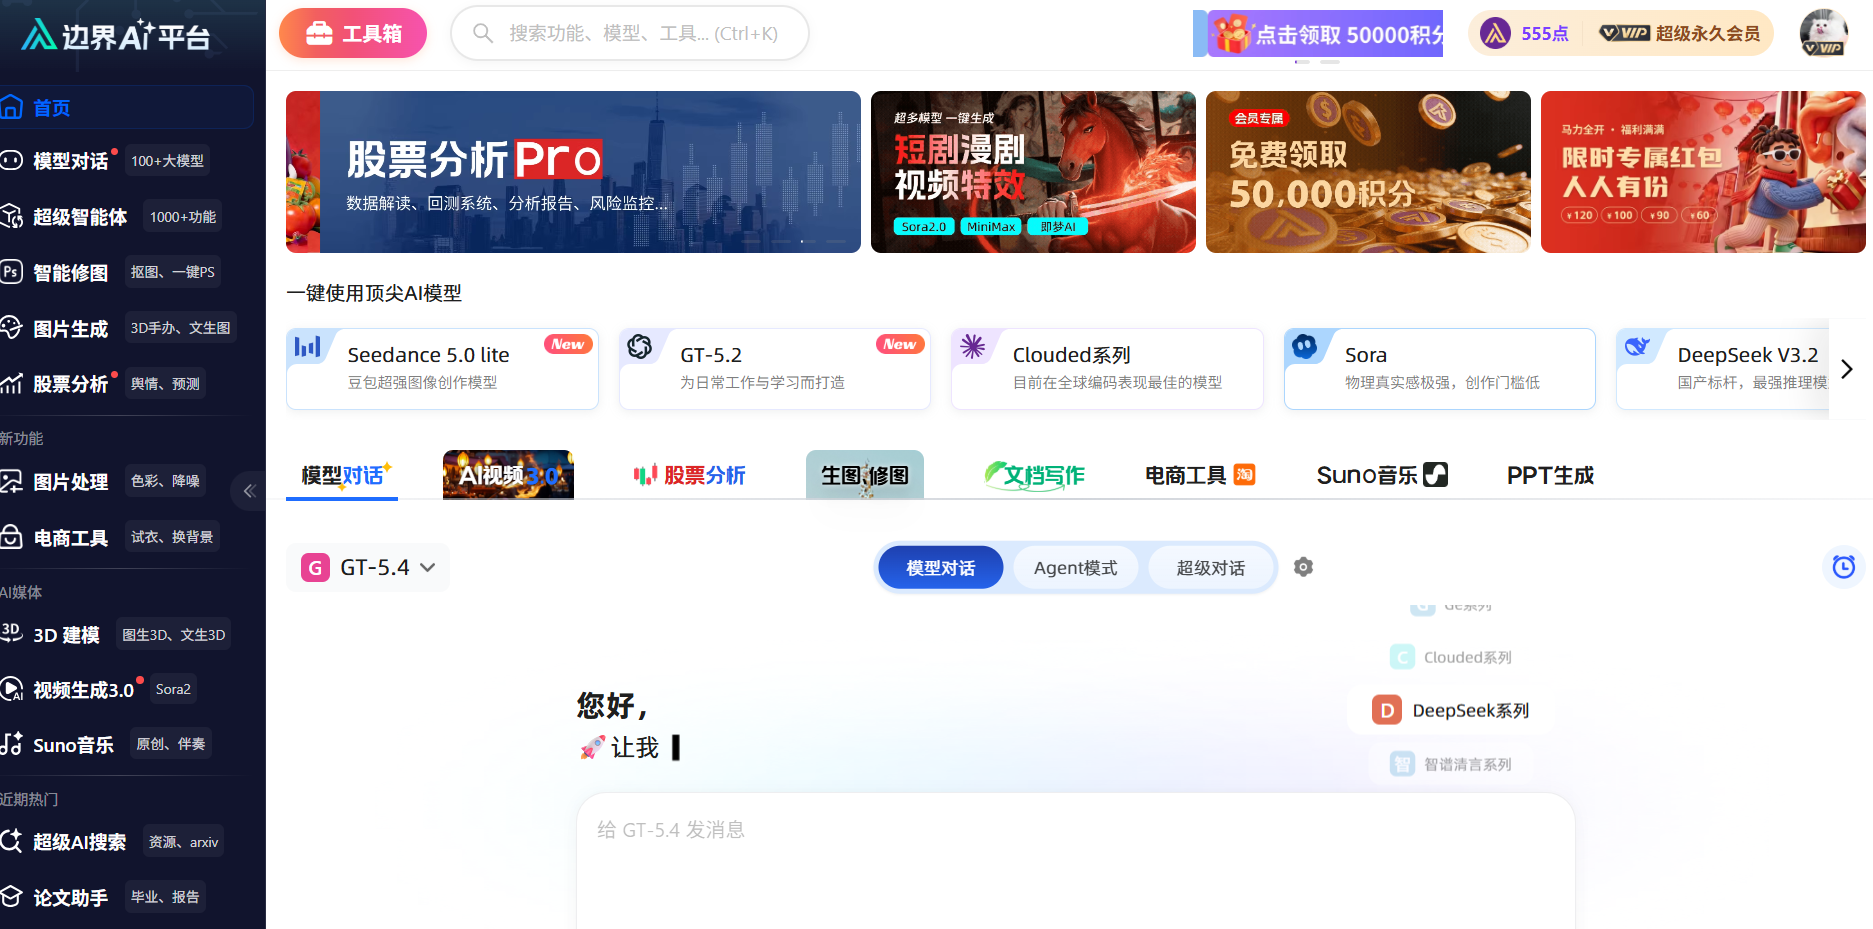
Task: Switch to the PPT生成 tab
Action: (x=1549, y=475)
